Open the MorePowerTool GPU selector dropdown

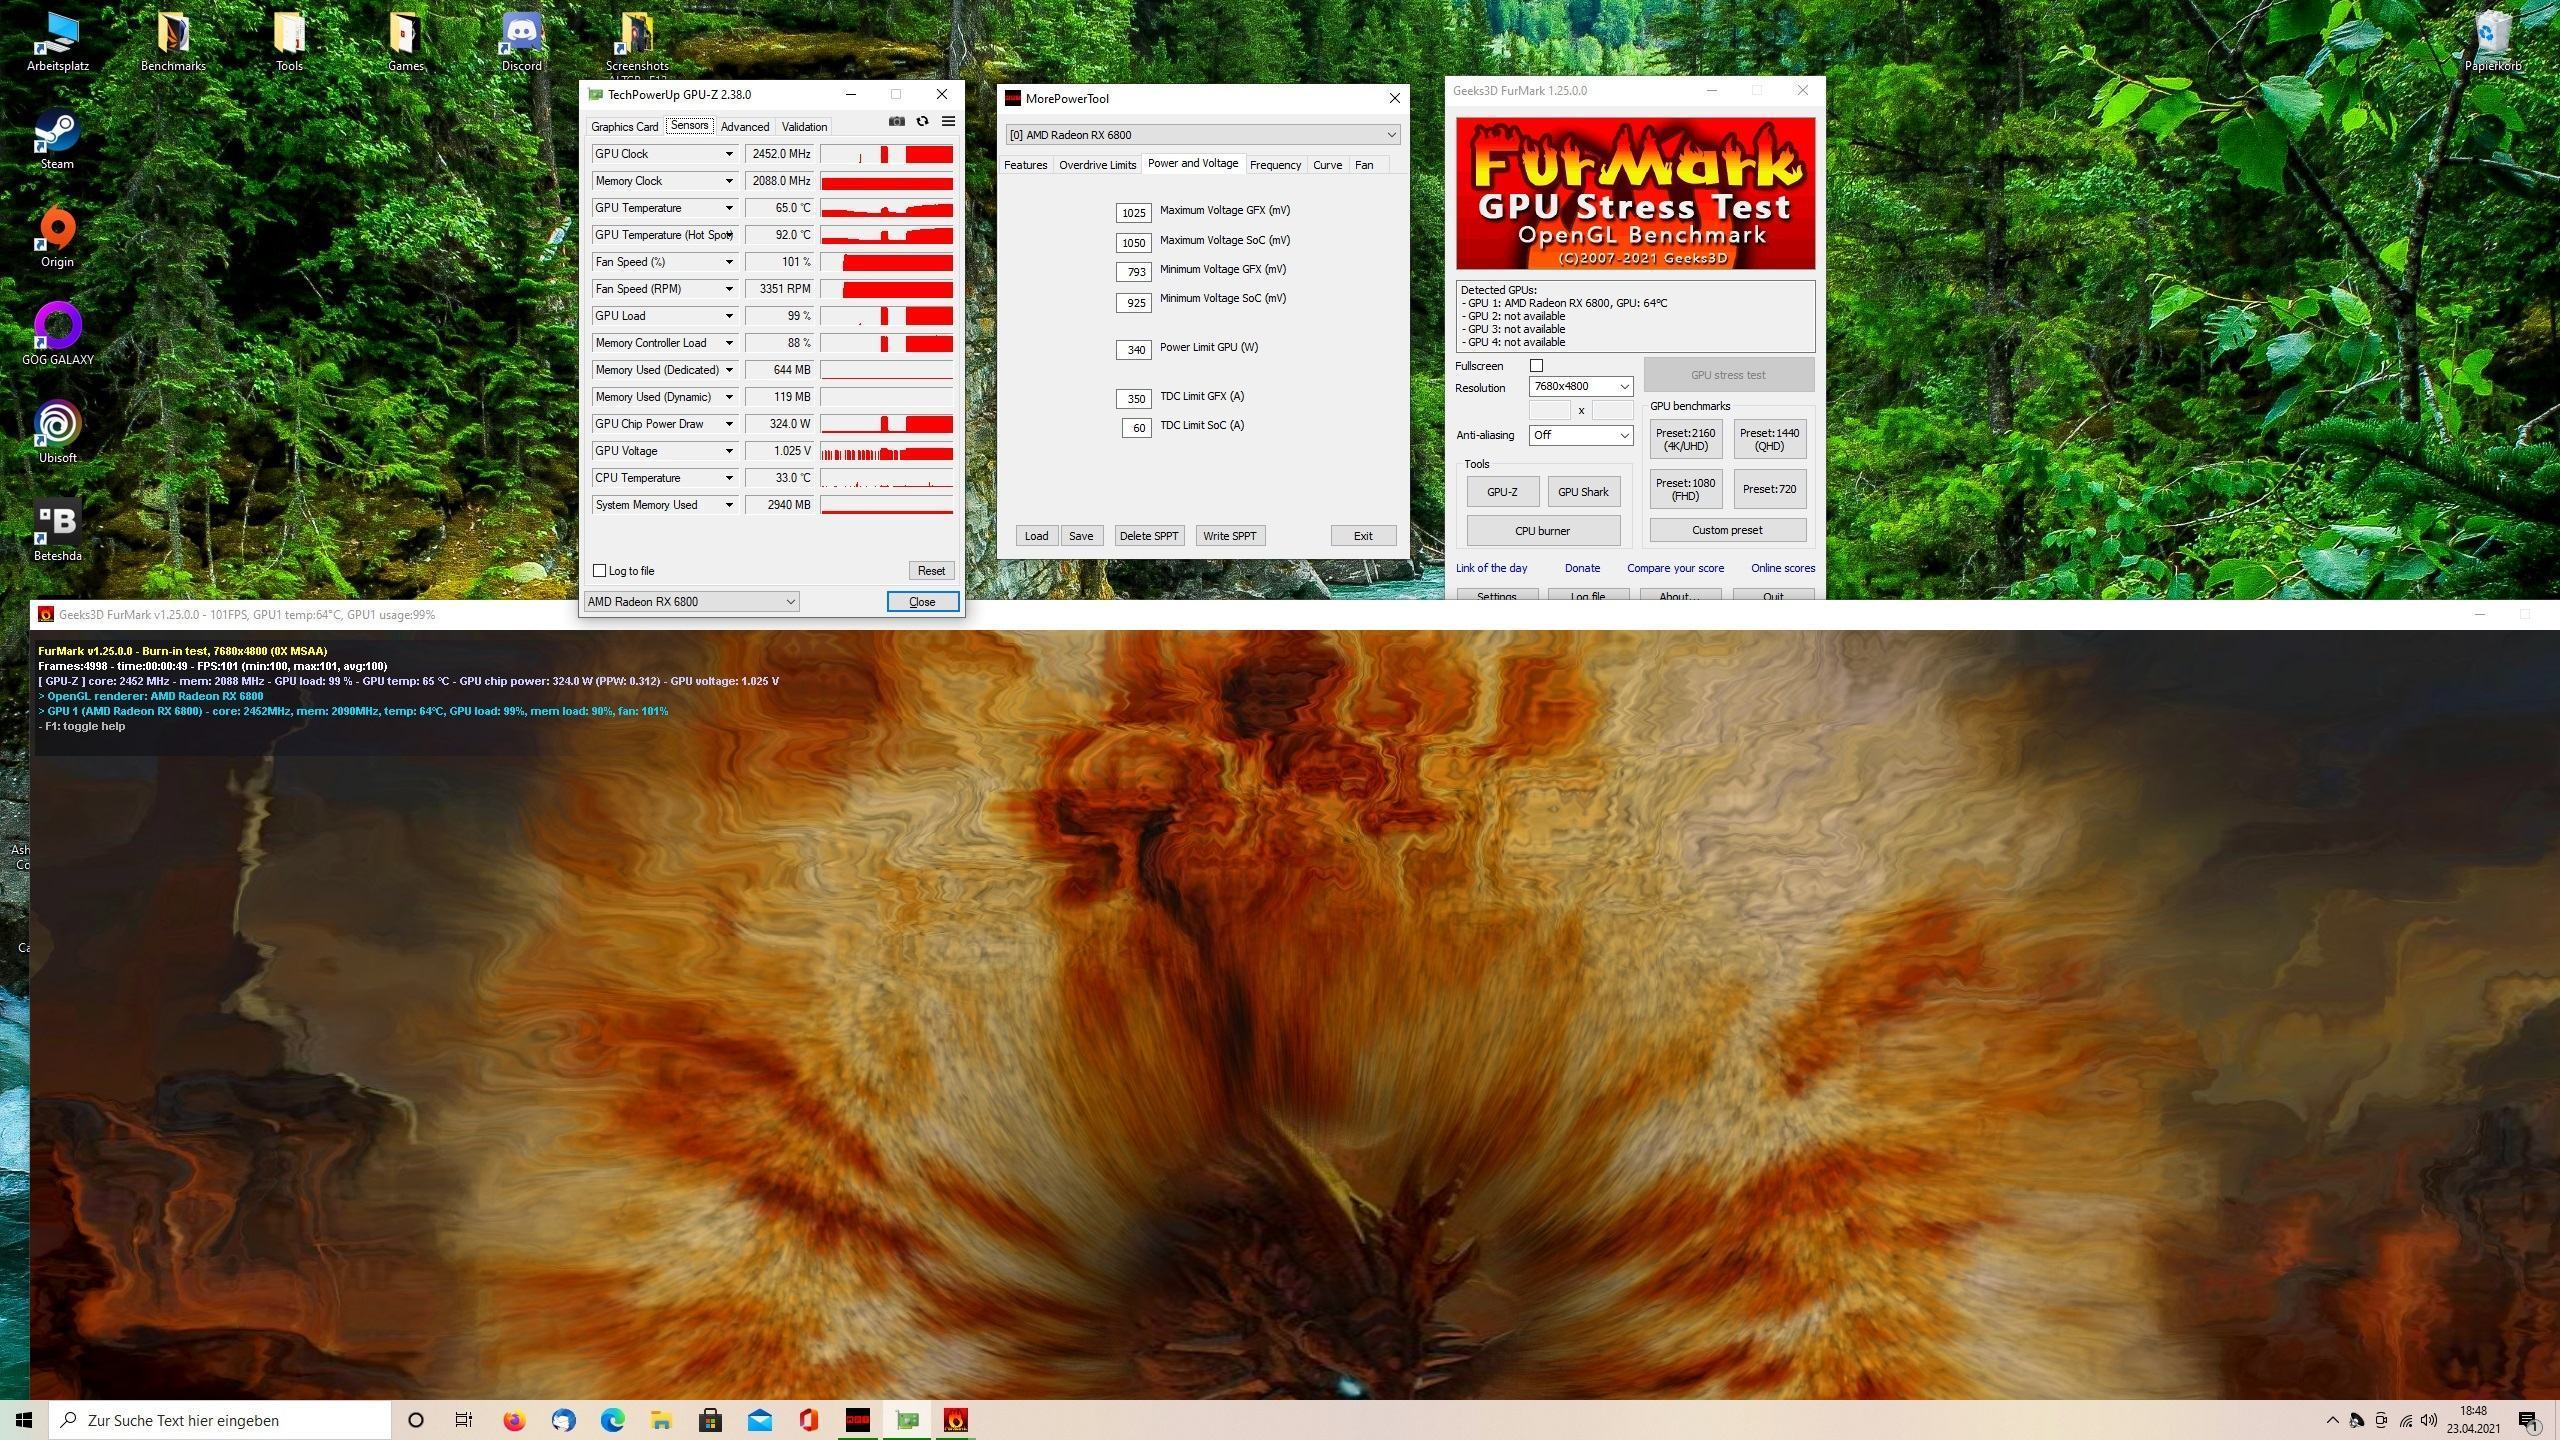coord(1202,135)
